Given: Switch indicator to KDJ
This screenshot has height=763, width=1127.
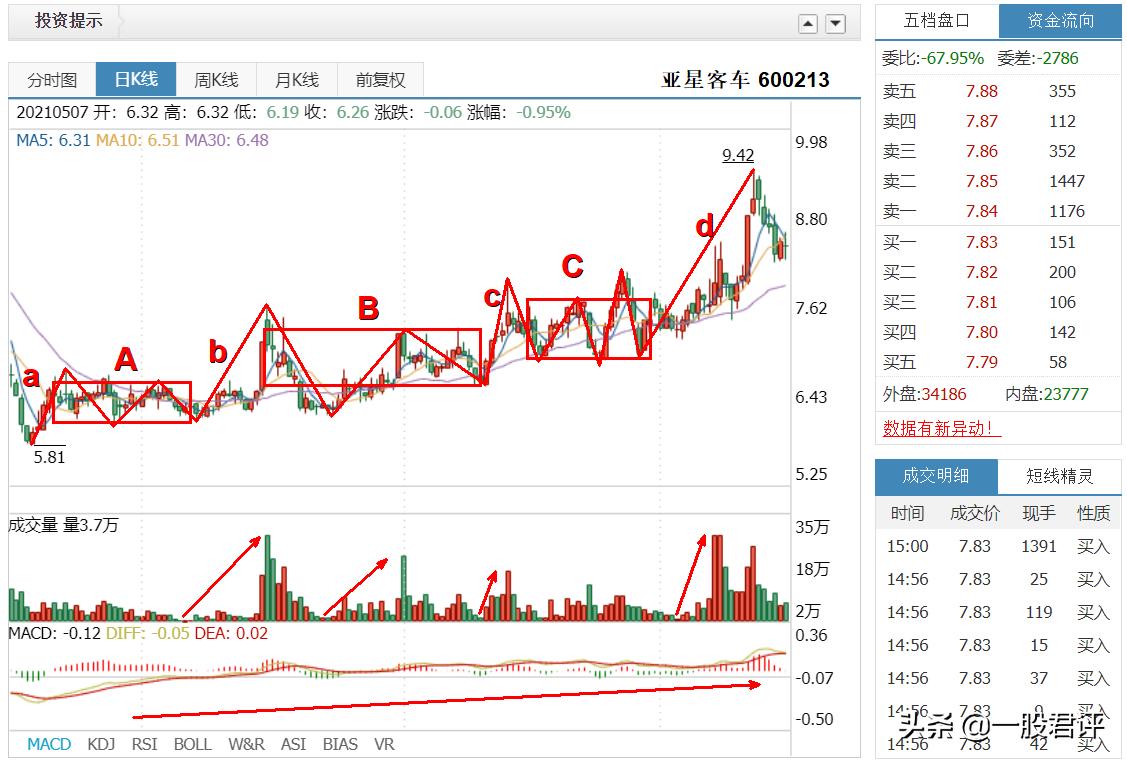Looking at the screenshot, I should click(x=101, y=744).
